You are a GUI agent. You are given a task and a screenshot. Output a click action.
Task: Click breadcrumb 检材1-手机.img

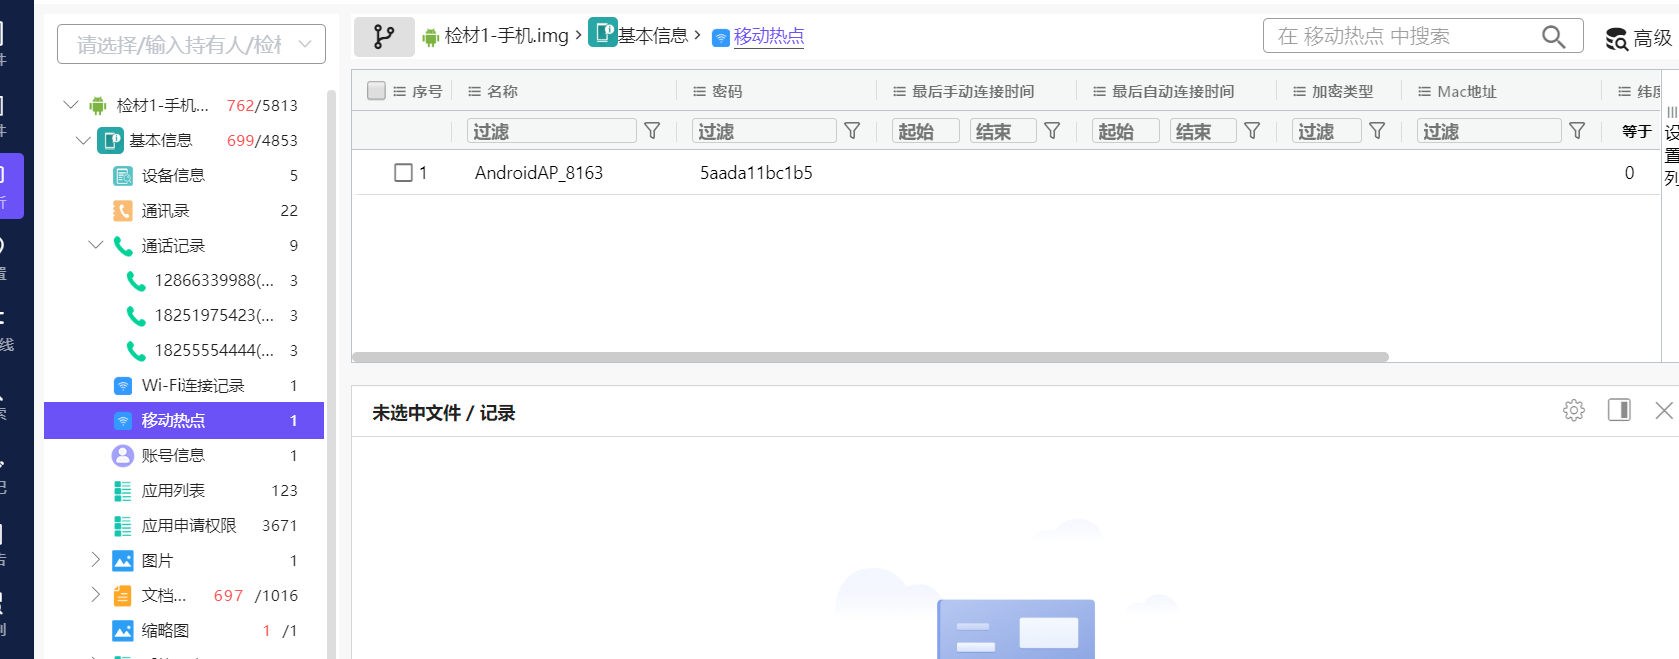click(x=506, y=36)
